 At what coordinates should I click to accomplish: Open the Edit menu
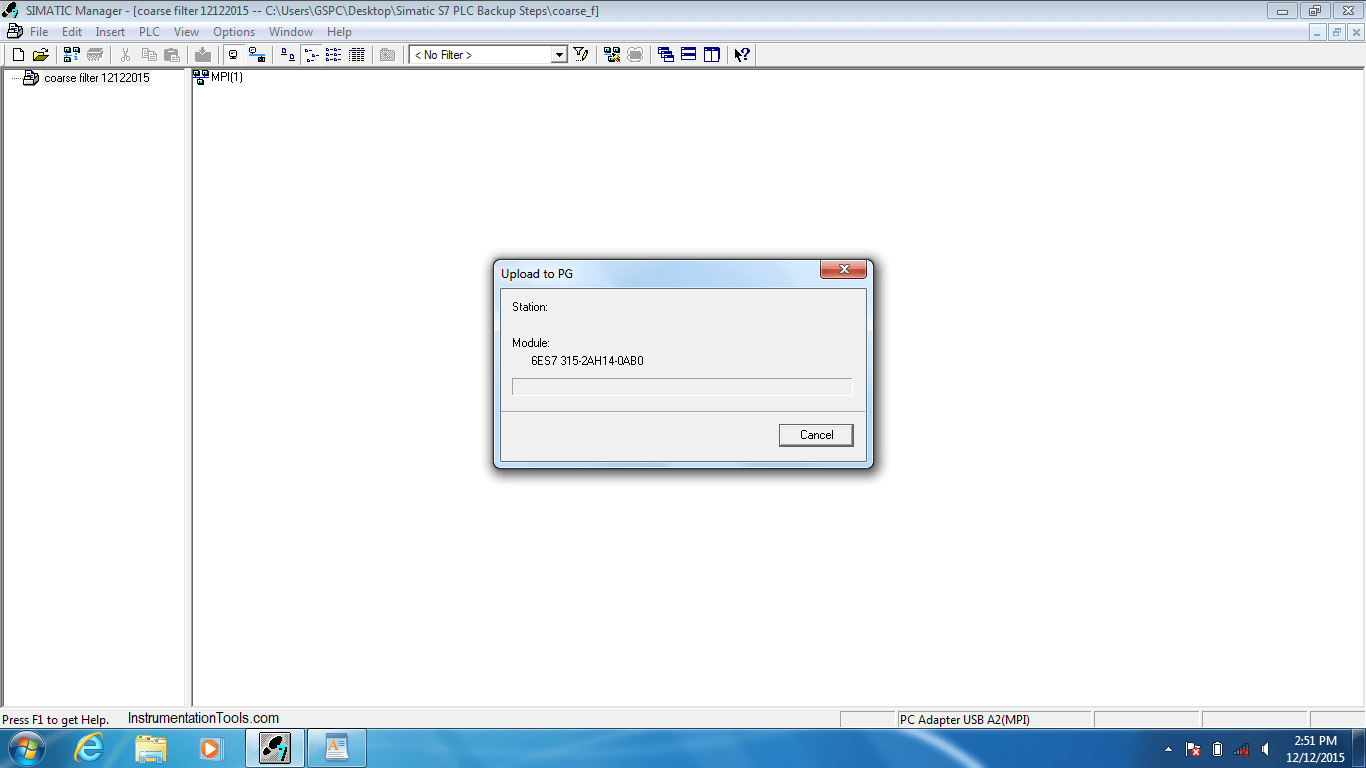(x=72, y=32)
